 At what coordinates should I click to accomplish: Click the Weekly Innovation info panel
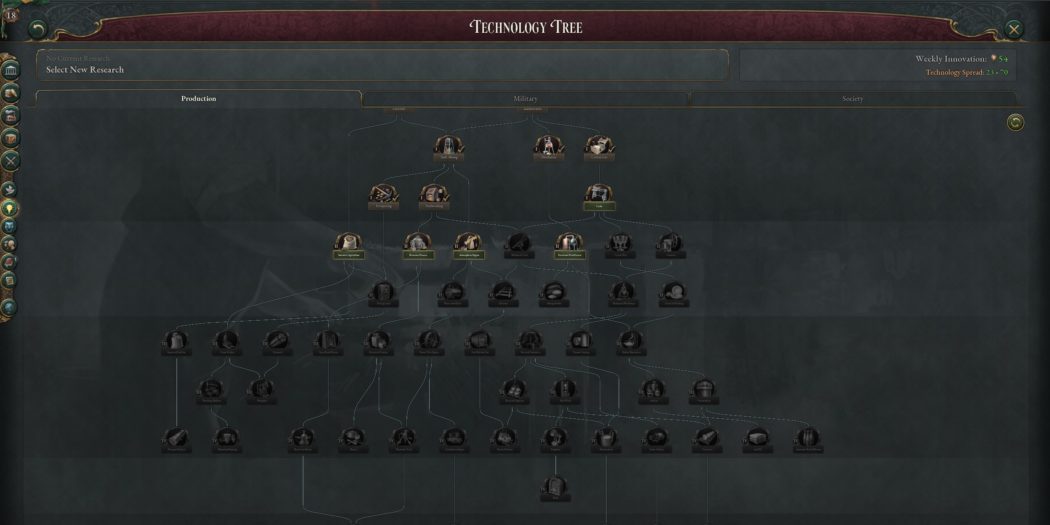(877, 65)
